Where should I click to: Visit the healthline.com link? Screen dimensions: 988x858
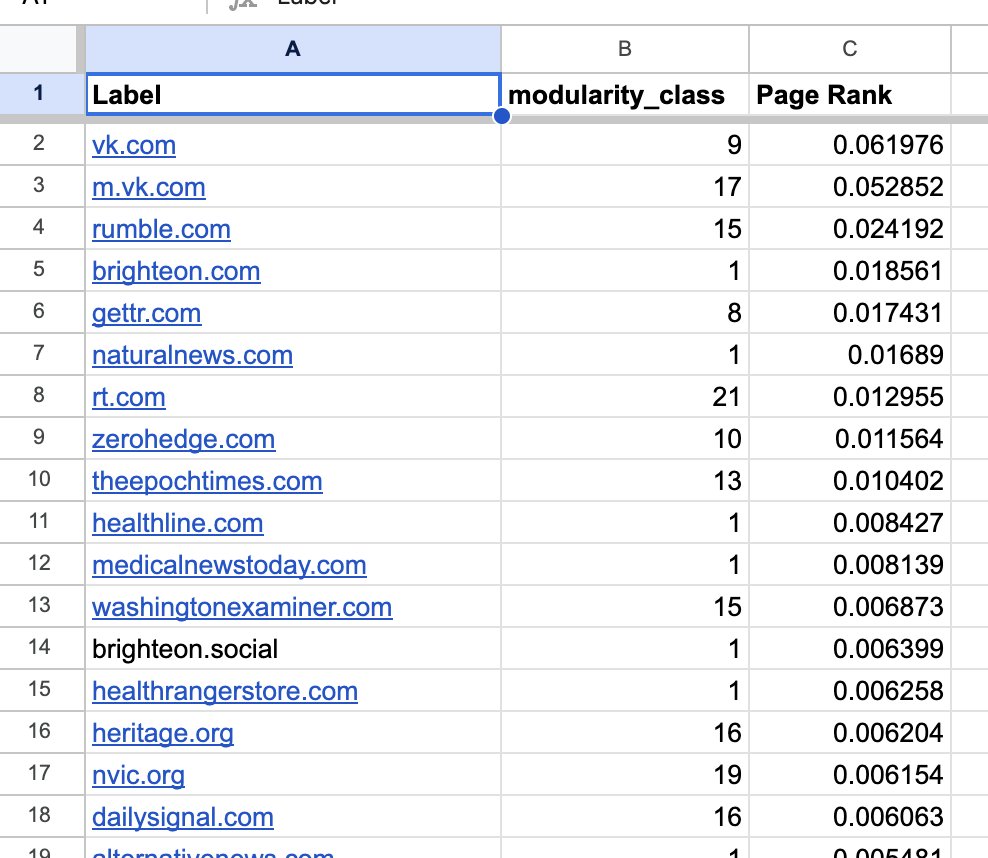tap(177, 523)
